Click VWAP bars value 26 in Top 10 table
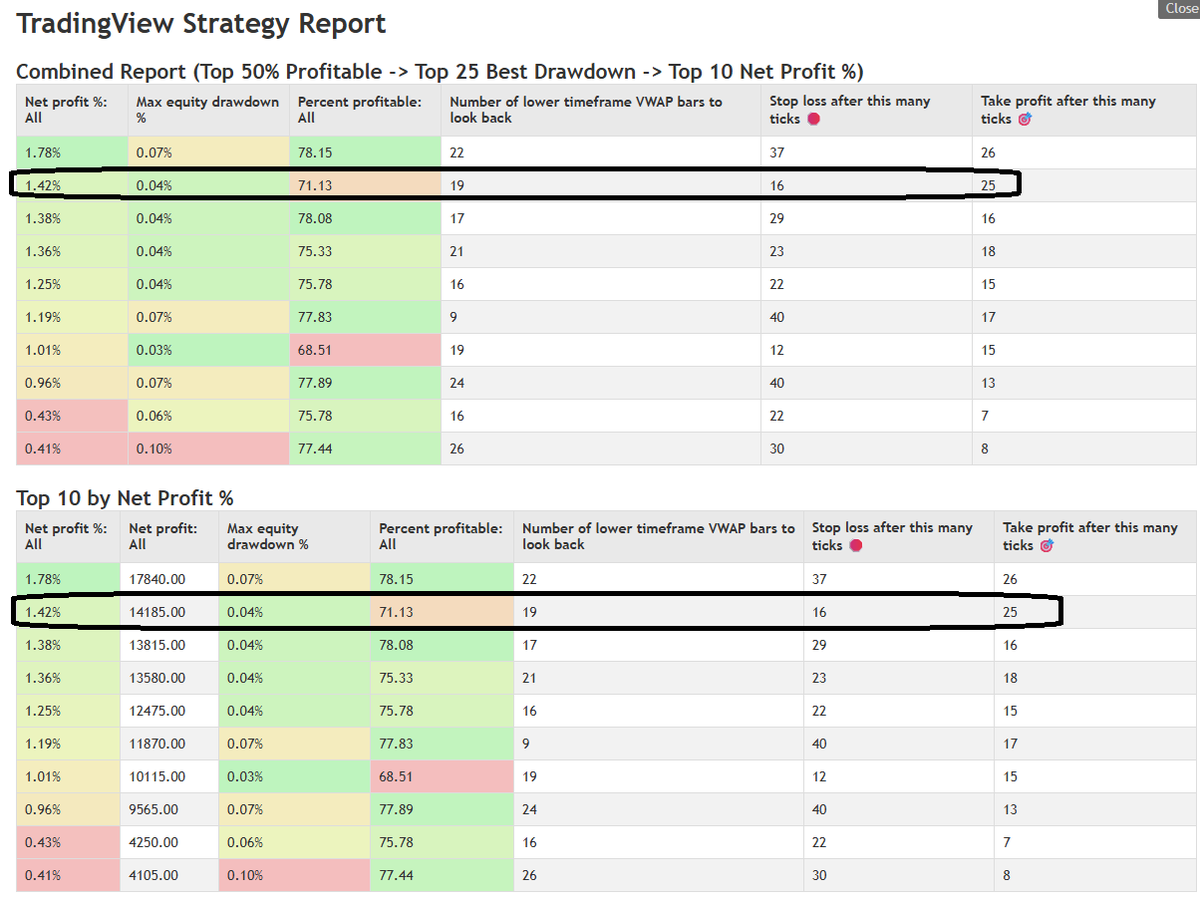1200x900 pixels. coord(659,875)
